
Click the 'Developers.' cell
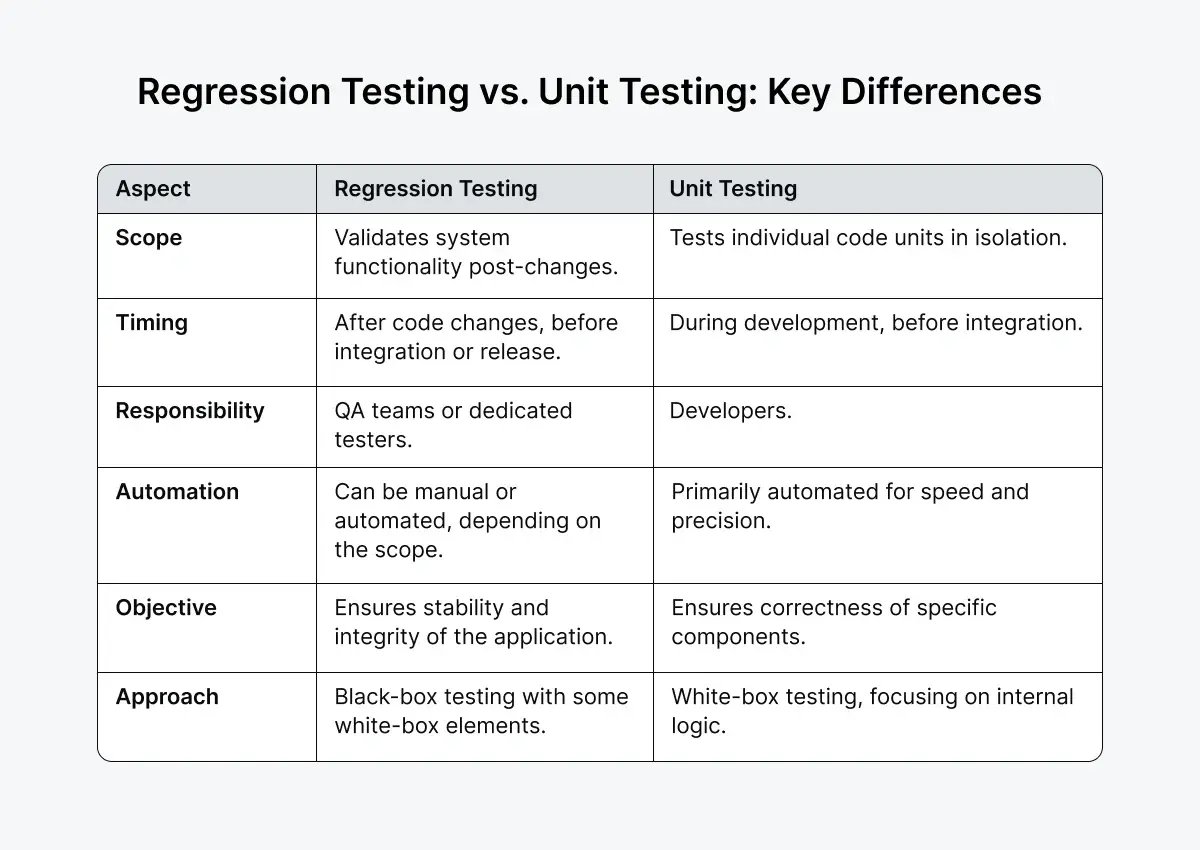click(730, 411)
